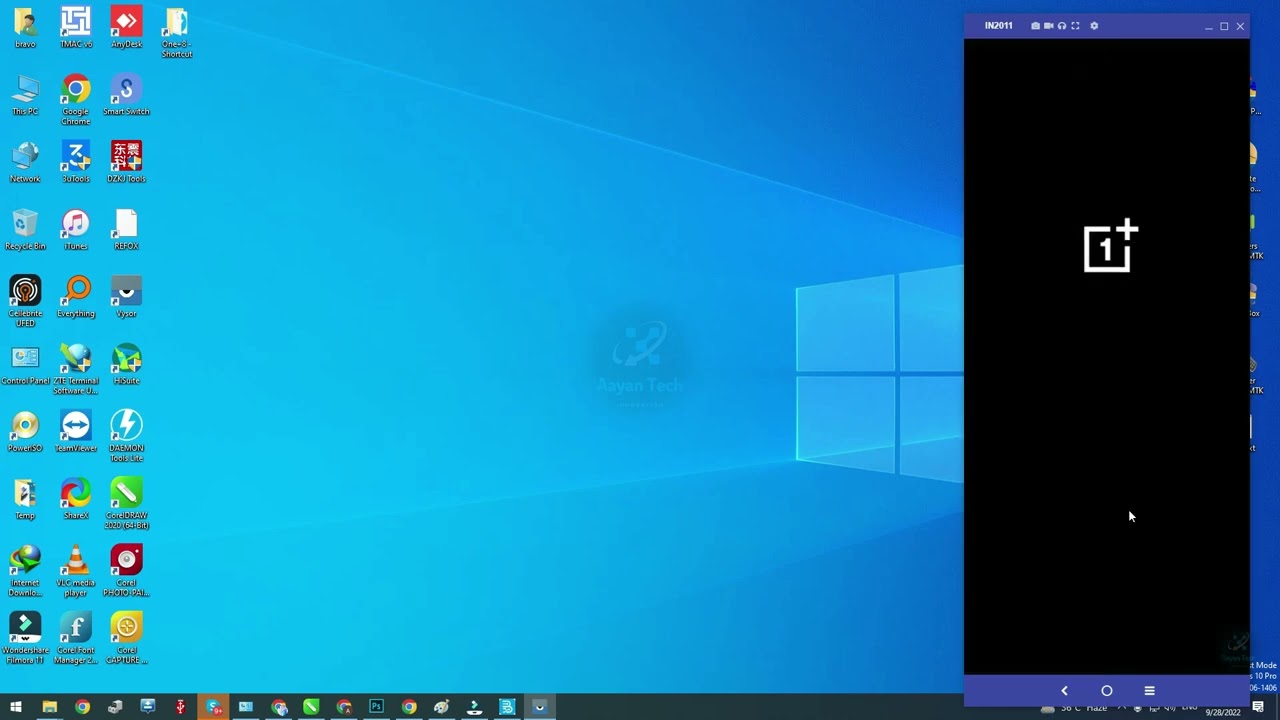Select the ShareX desktop icon
Viewport: 1280px width, 720px height.
76,499
